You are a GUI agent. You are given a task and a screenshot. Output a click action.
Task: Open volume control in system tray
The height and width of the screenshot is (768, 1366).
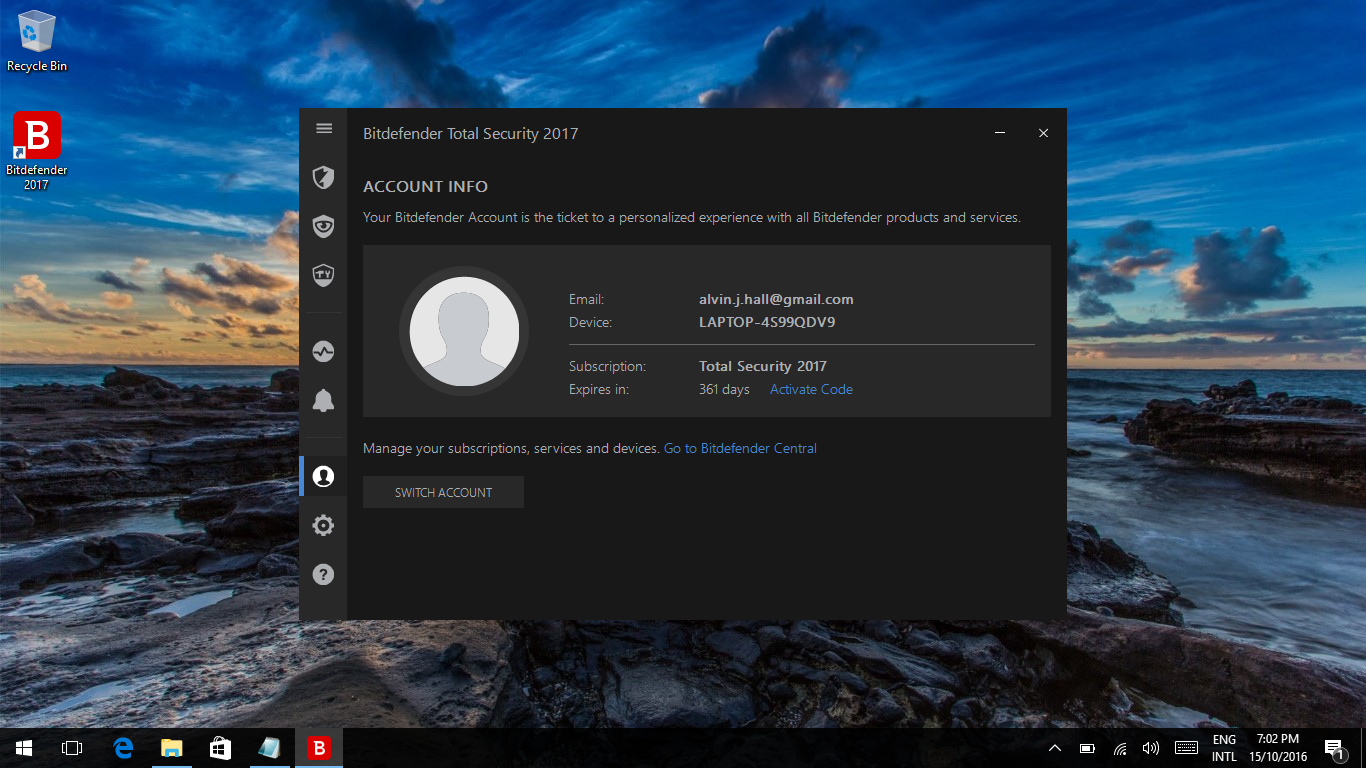[1150, 748]
